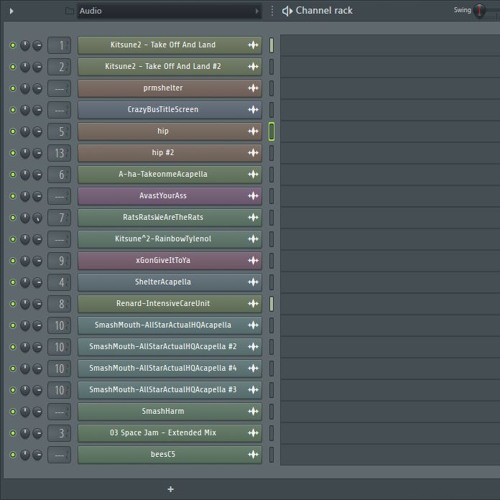Screen dimensions: 500x500
Task: Click waveform icon on ShelterAcapella channel
Action: pyautogui.click(x=253, y=282)
